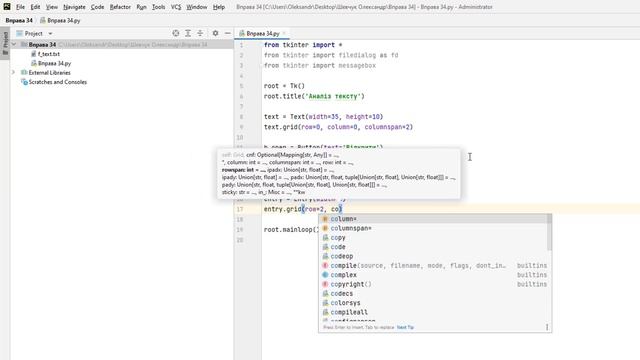
Task: Click the PyCharm application logo icon
Action: tap(7, 7)
